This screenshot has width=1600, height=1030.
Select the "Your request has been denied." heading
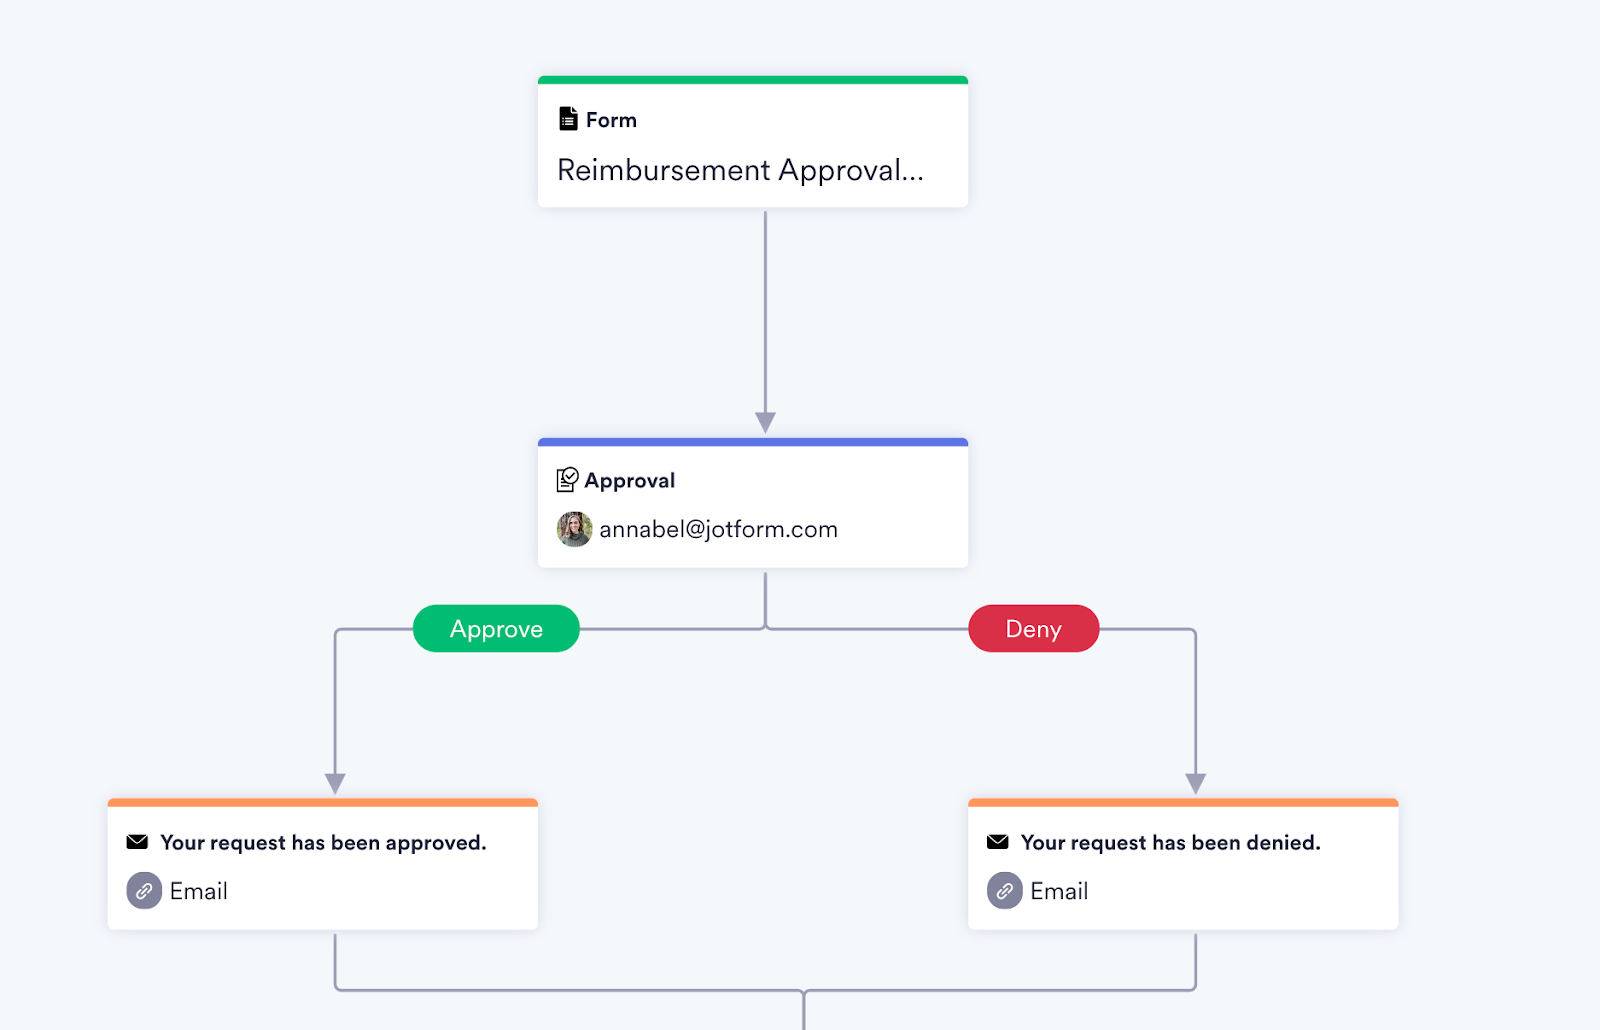click(1170, 843)
